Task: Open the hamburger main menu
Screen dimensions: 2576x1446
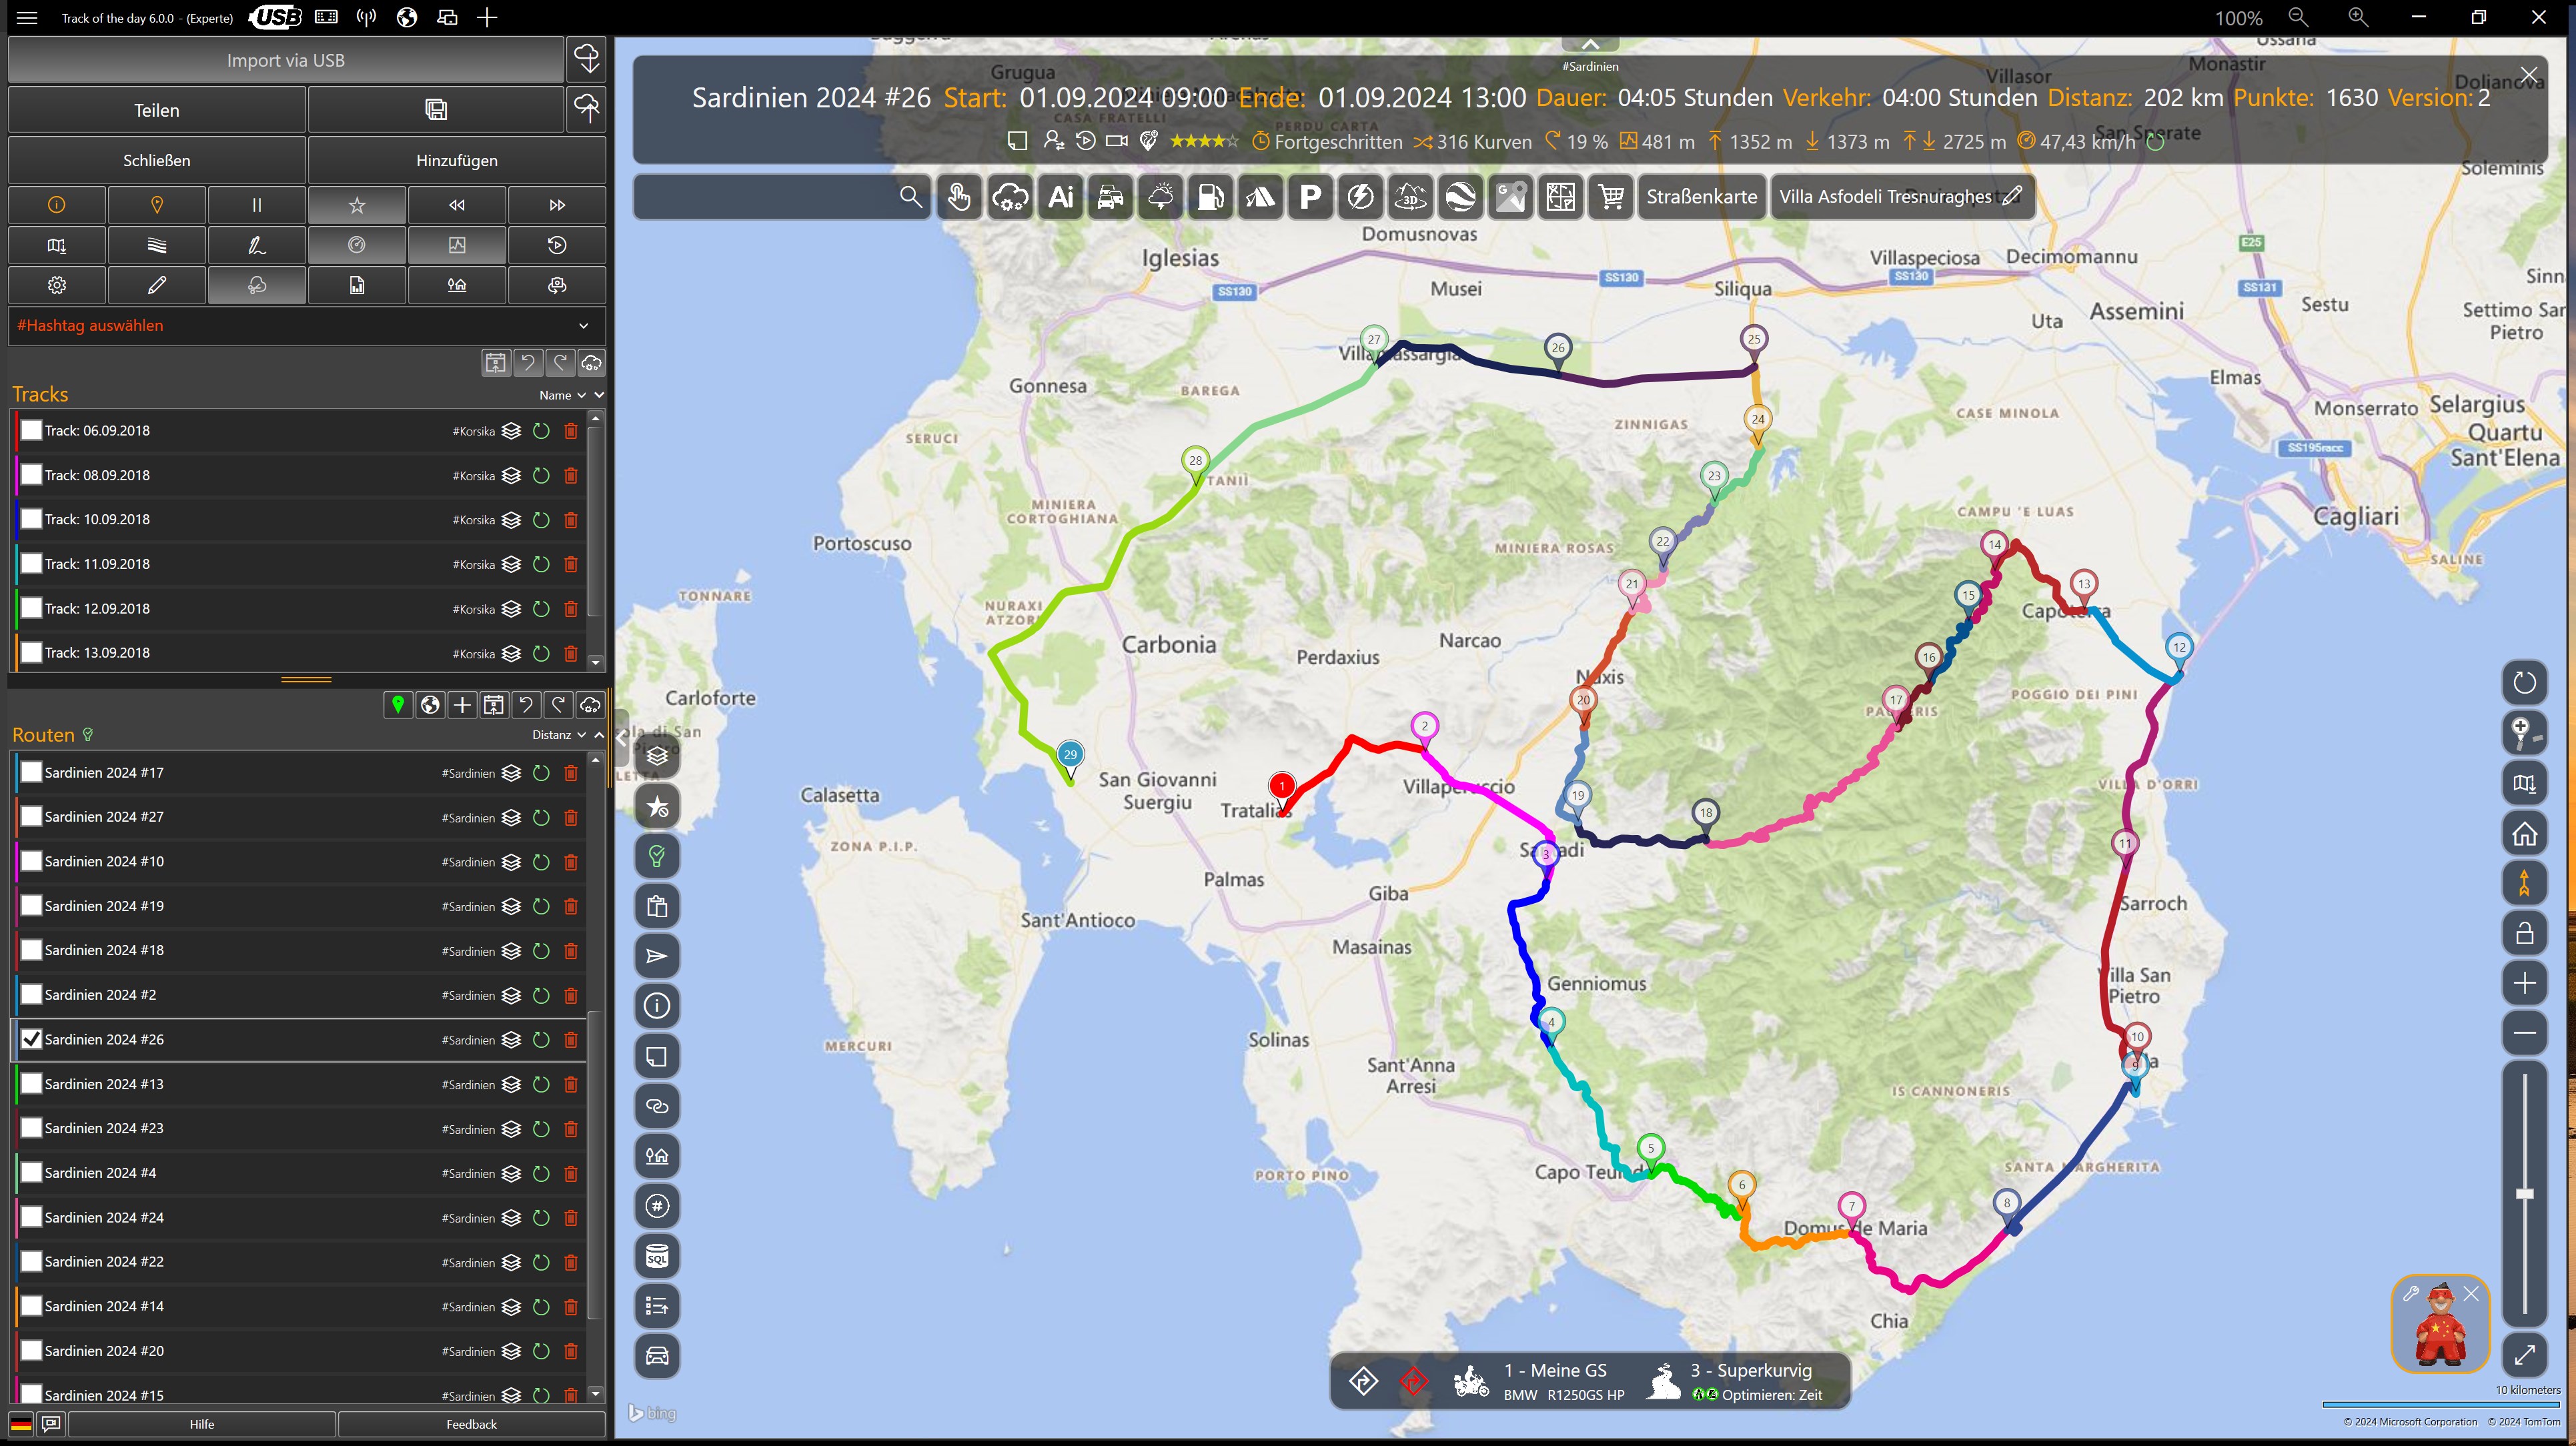Action: 27,18
